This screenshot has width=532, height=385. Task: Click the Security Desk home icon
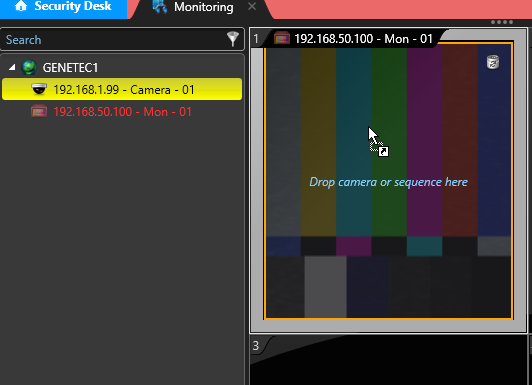click(21, 6)
